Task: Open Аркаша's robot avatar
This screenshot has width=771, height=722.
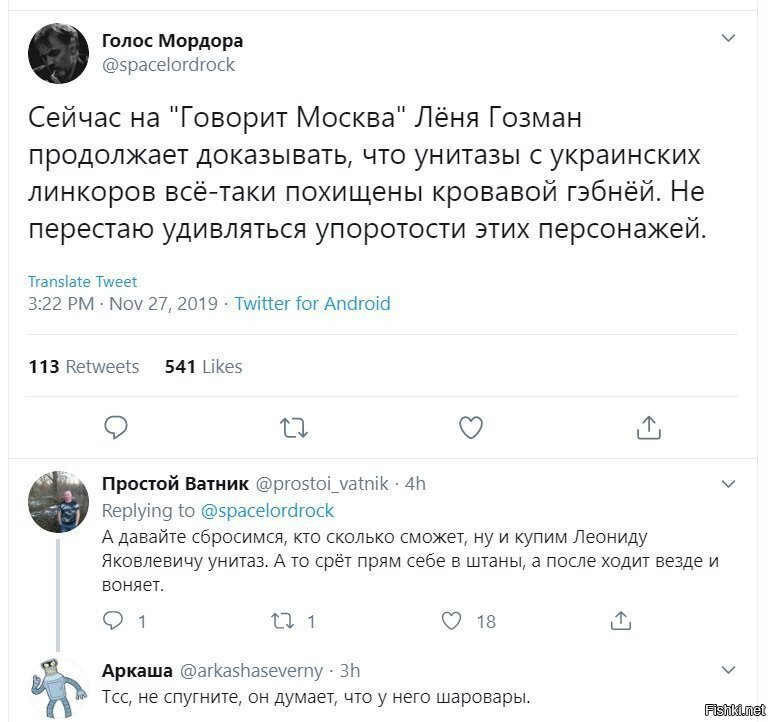Action: (x=59, y=689)
